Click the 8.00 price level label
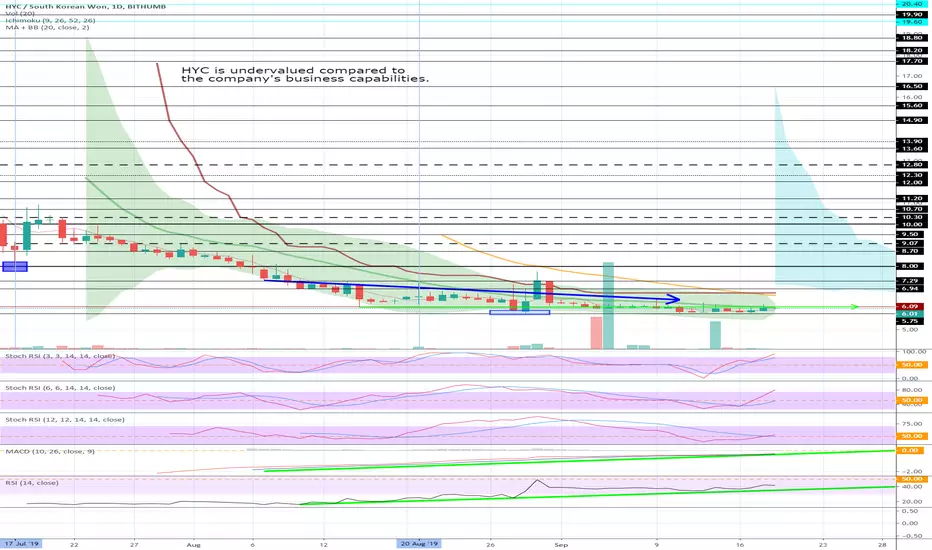Viewport: 932px width, 550px height. click(x=912, y=266)
